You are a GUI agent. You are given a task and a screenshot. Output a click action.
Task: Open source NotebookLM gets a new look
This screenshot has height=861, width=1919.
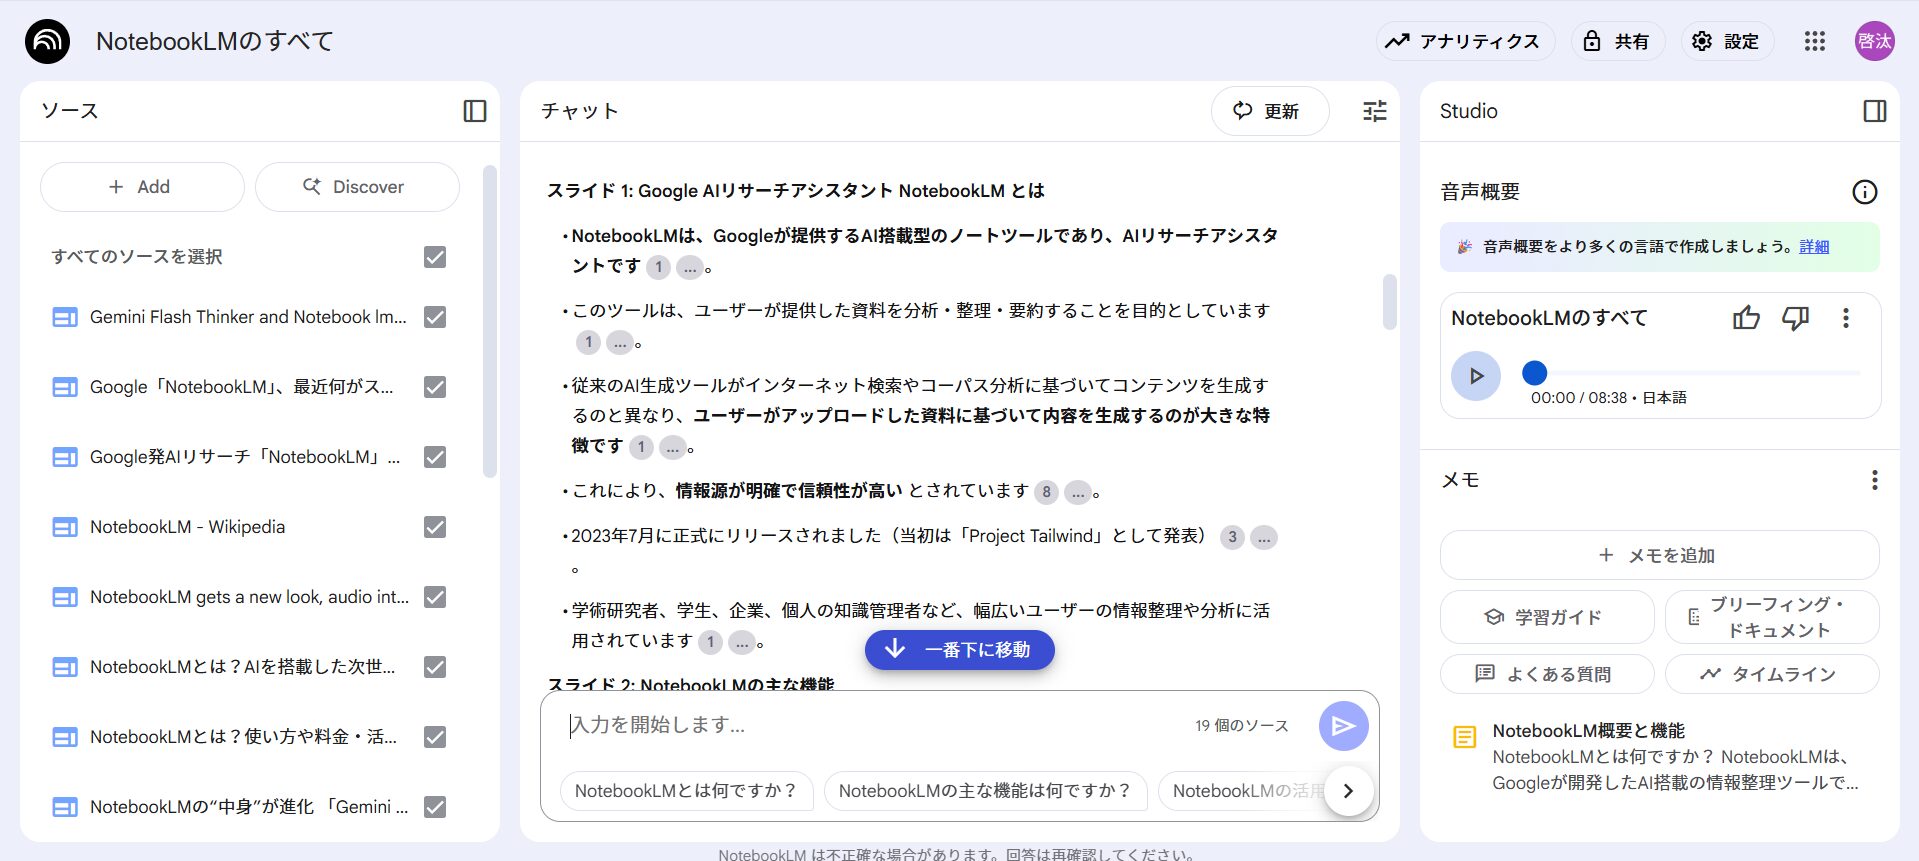[249, 597]
